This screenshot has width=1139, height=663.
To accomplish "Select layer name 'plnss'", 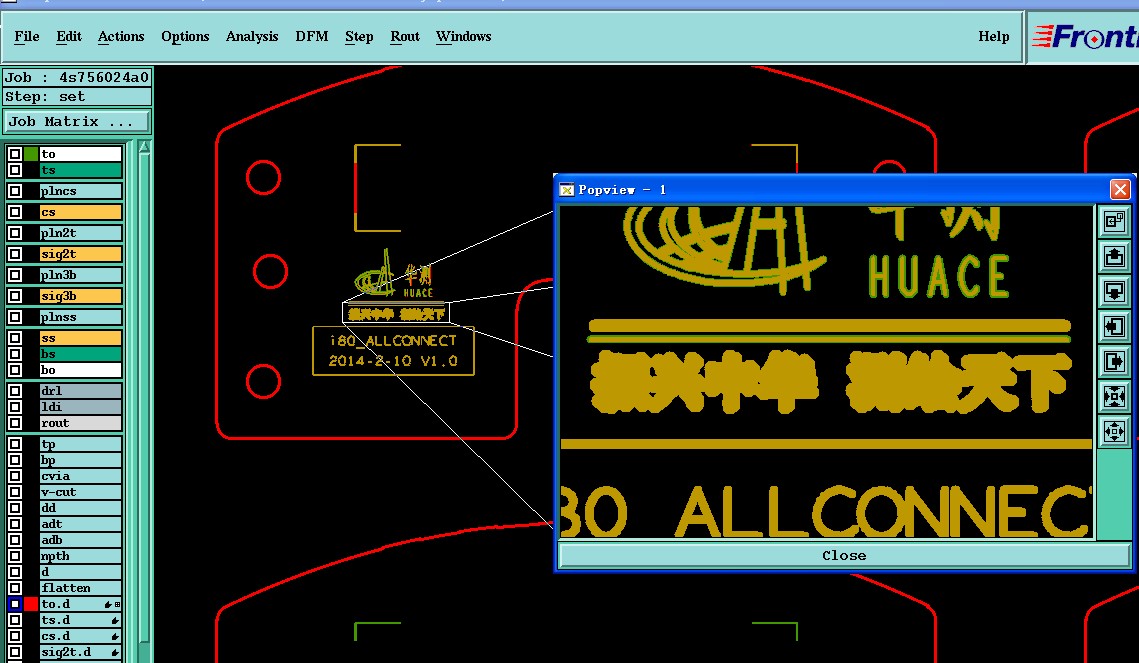I will tap(81, 317).
